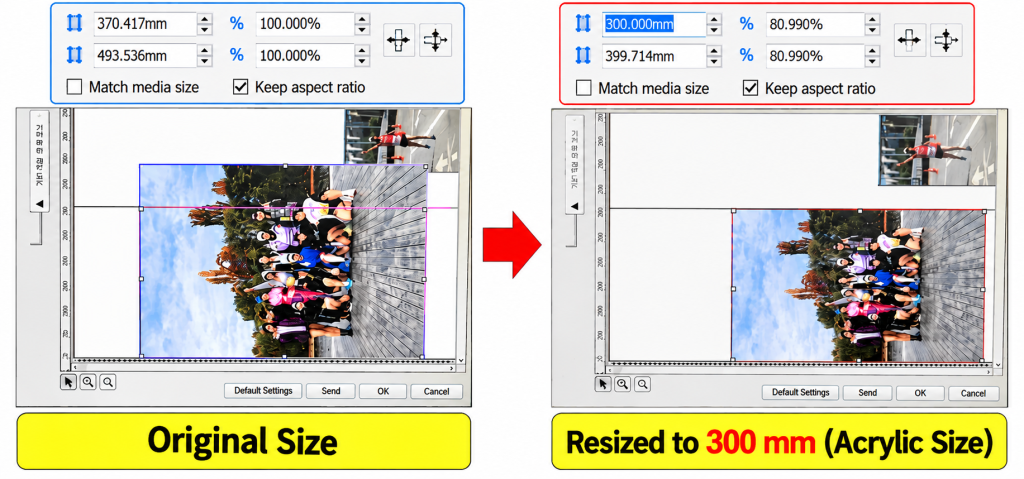
Task: Click the highlighted 300.000mm size field
Action: pos(654,24)
